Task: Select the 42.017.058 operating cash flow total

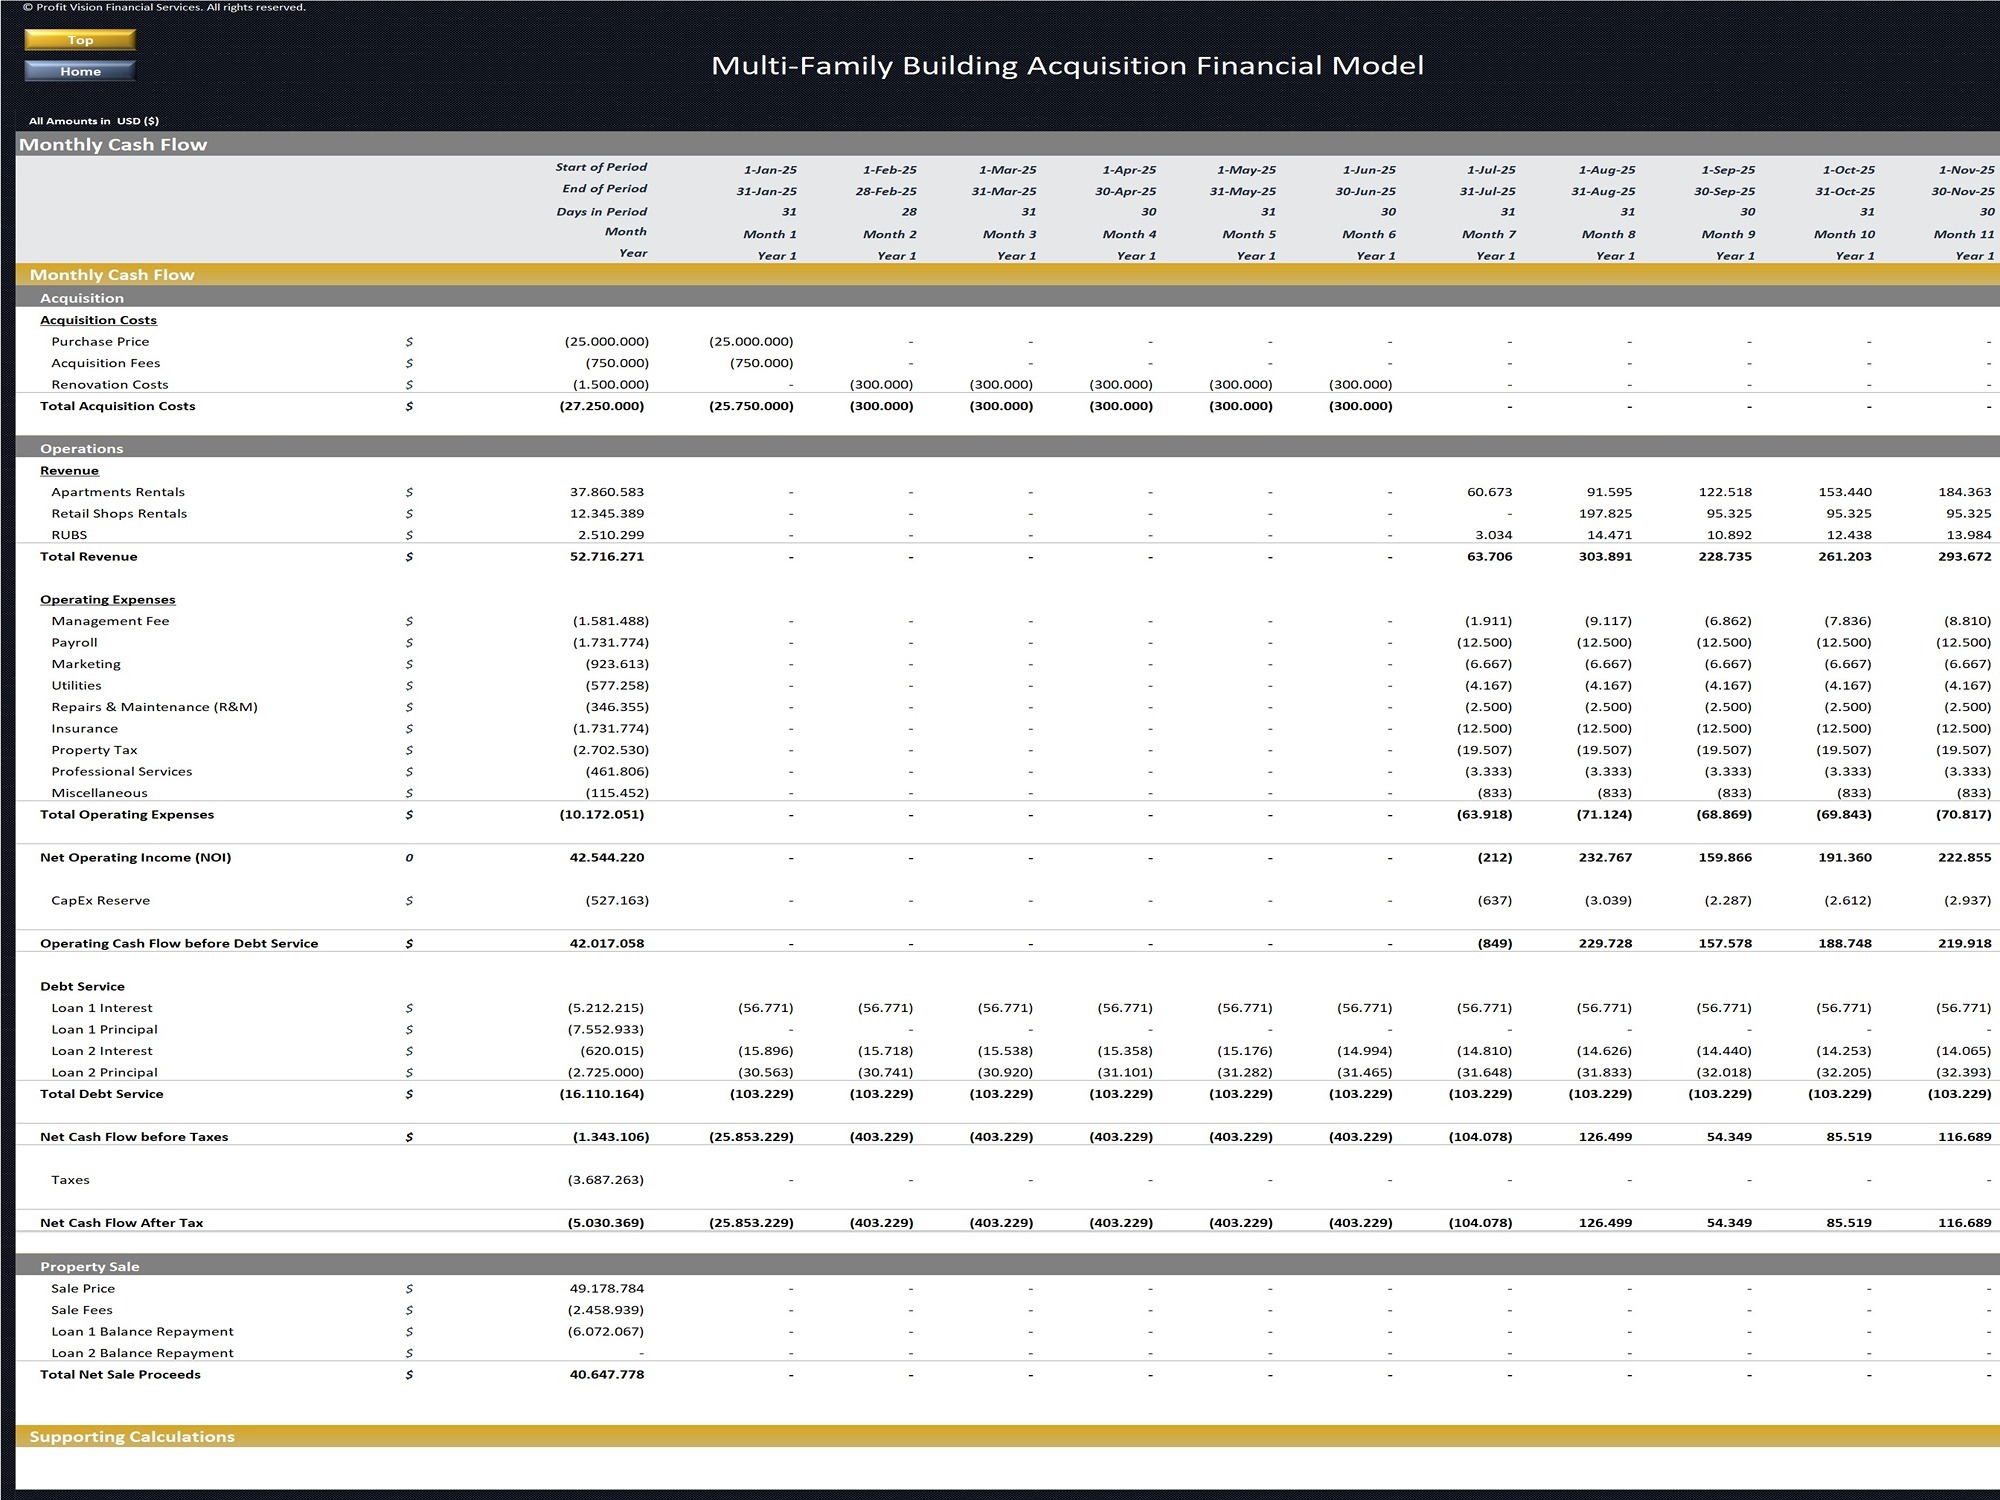Action: click(607, 944)
